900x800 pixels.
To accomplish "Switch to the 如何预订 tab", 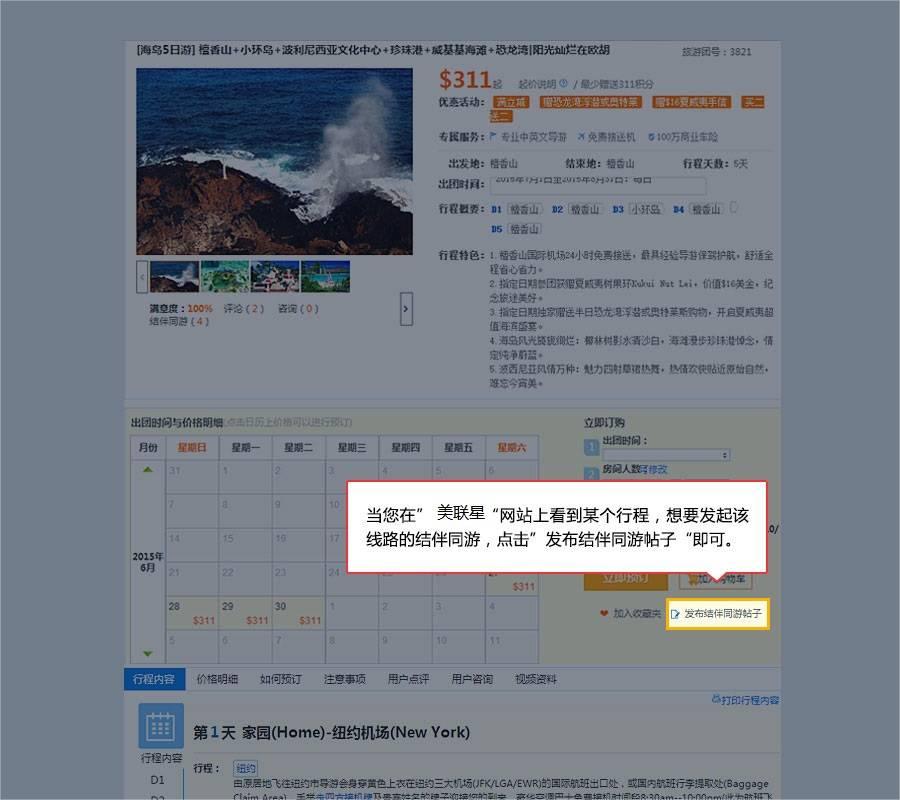I will coord(281,679).
